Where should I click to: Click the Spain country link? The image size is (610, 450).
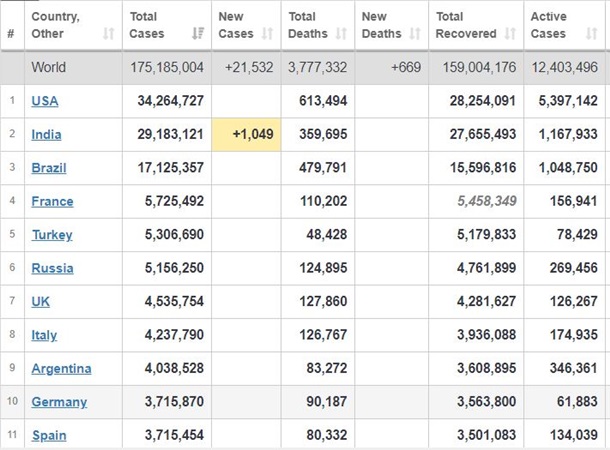click(49, 435)
